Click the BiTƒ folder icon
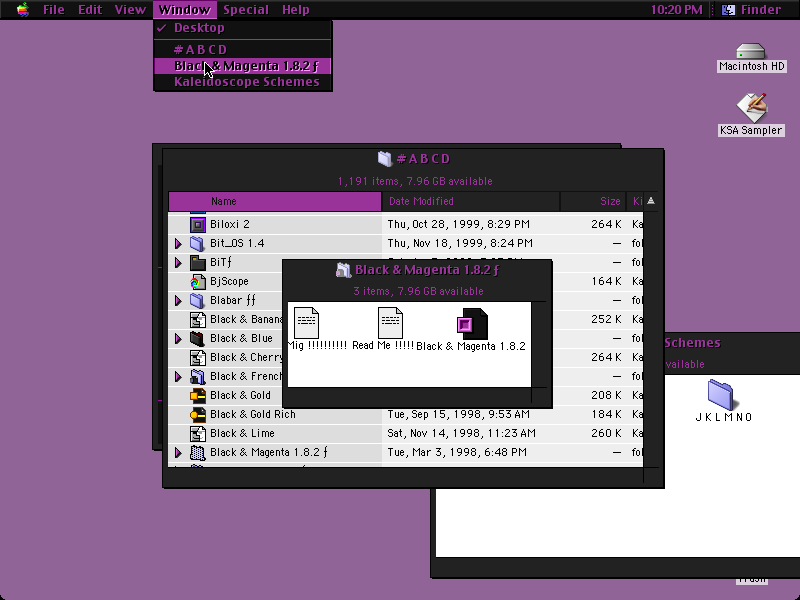 (x=197, y=262)
